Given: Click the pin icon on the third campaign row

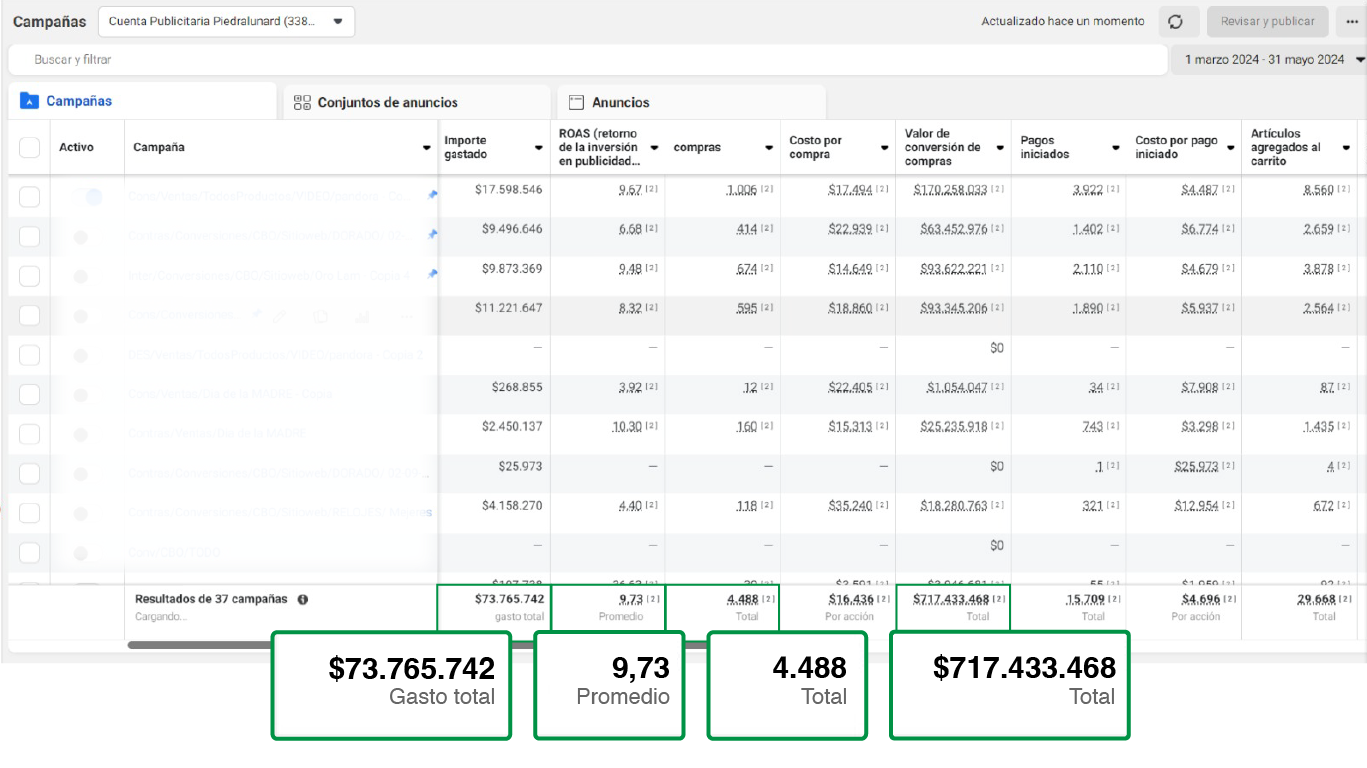Looking at the screenshot, I should coord(432,274).
